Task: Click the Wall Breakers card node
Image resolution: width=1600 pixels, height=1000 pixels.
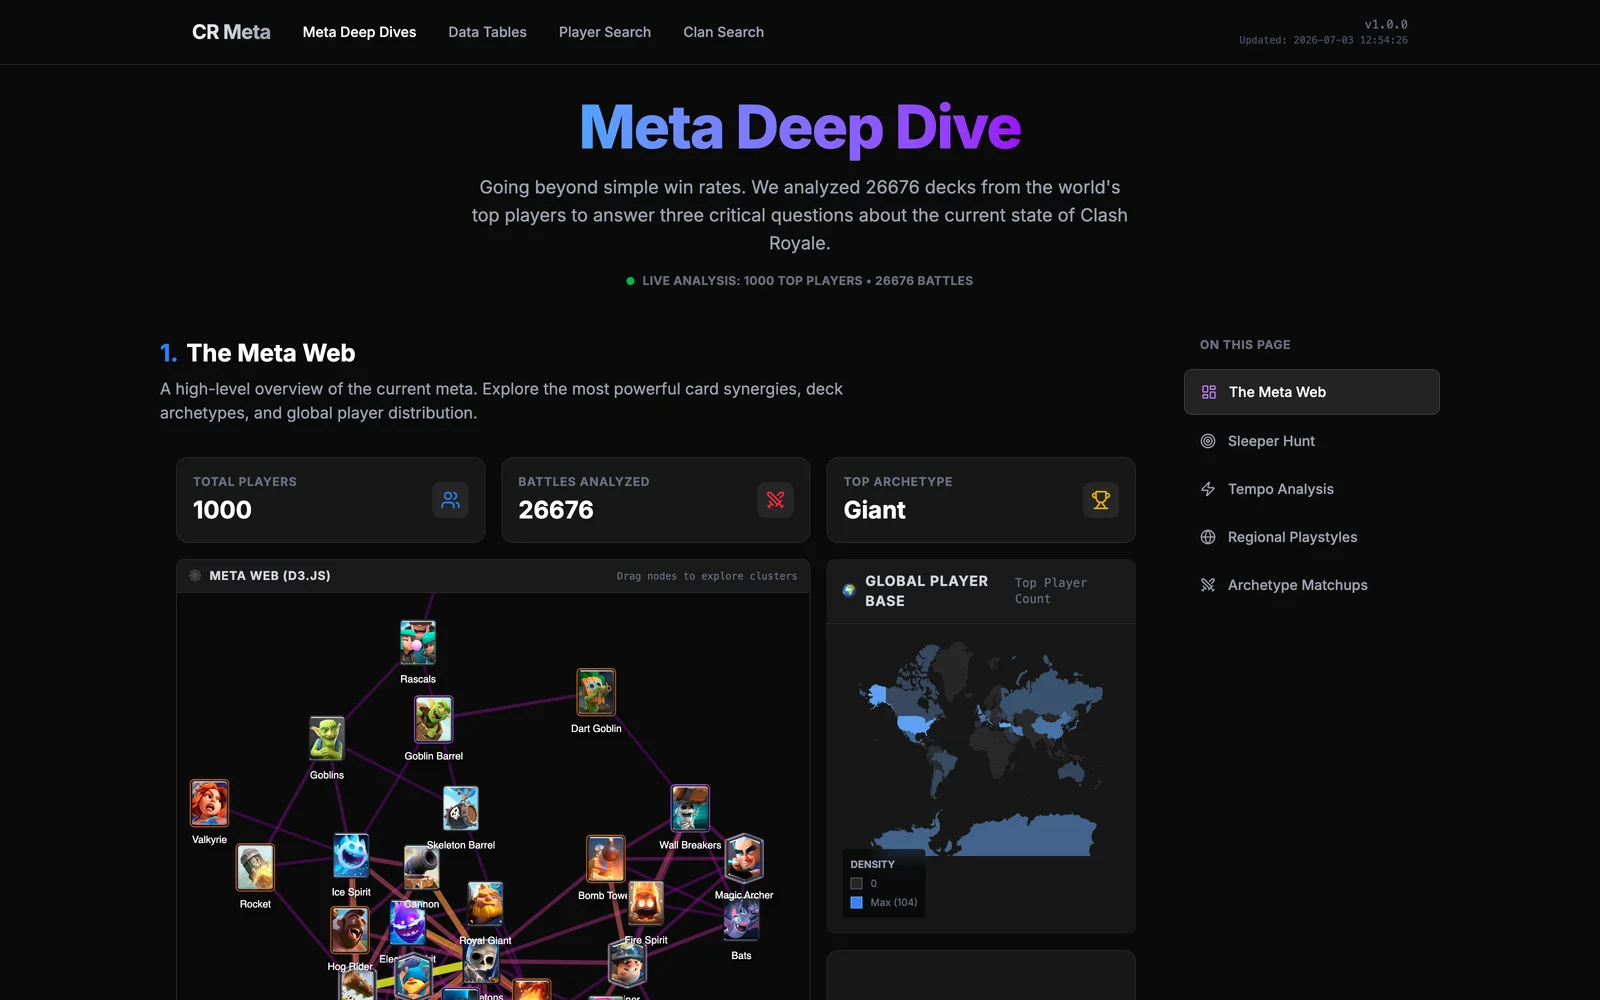Action: click(690, 808)
